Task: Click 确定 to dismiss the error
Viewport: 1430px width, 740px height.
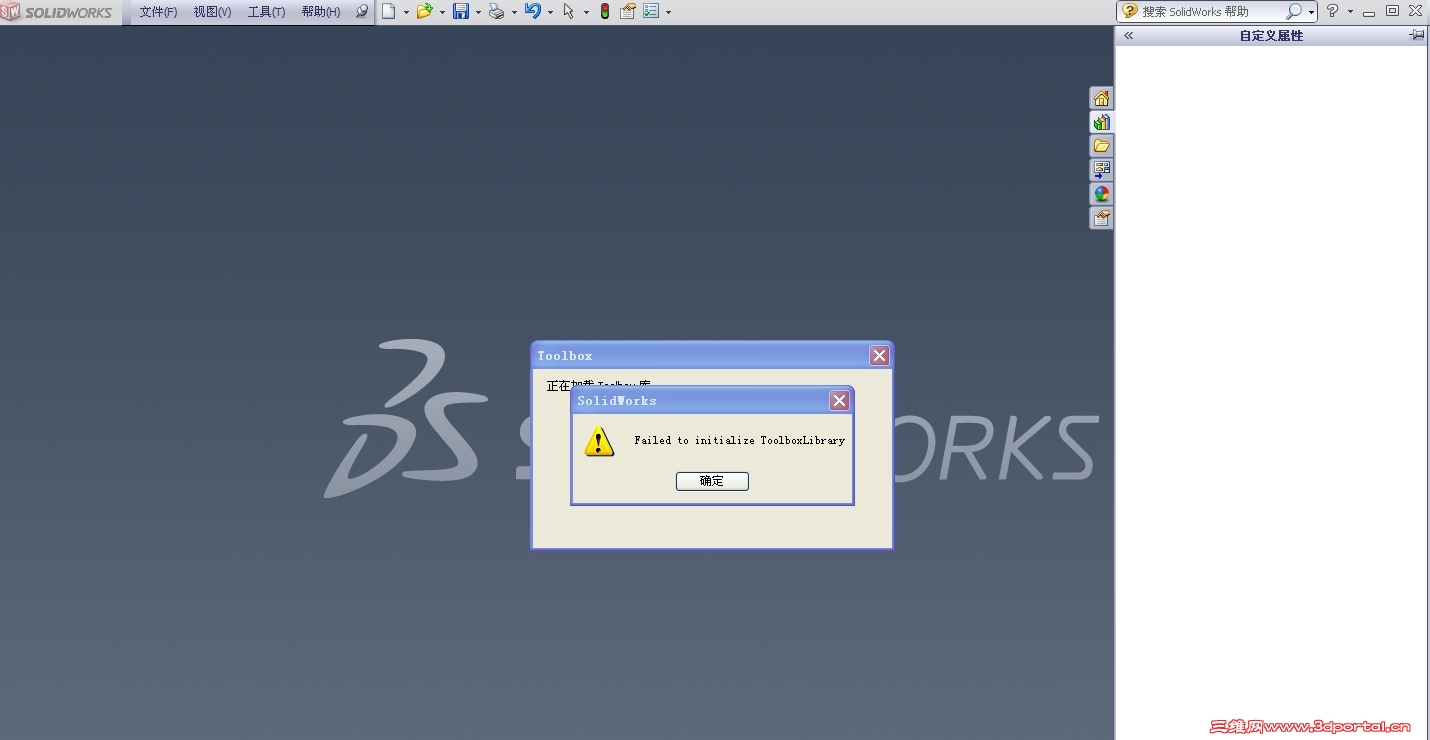Action: click(712, 481)
